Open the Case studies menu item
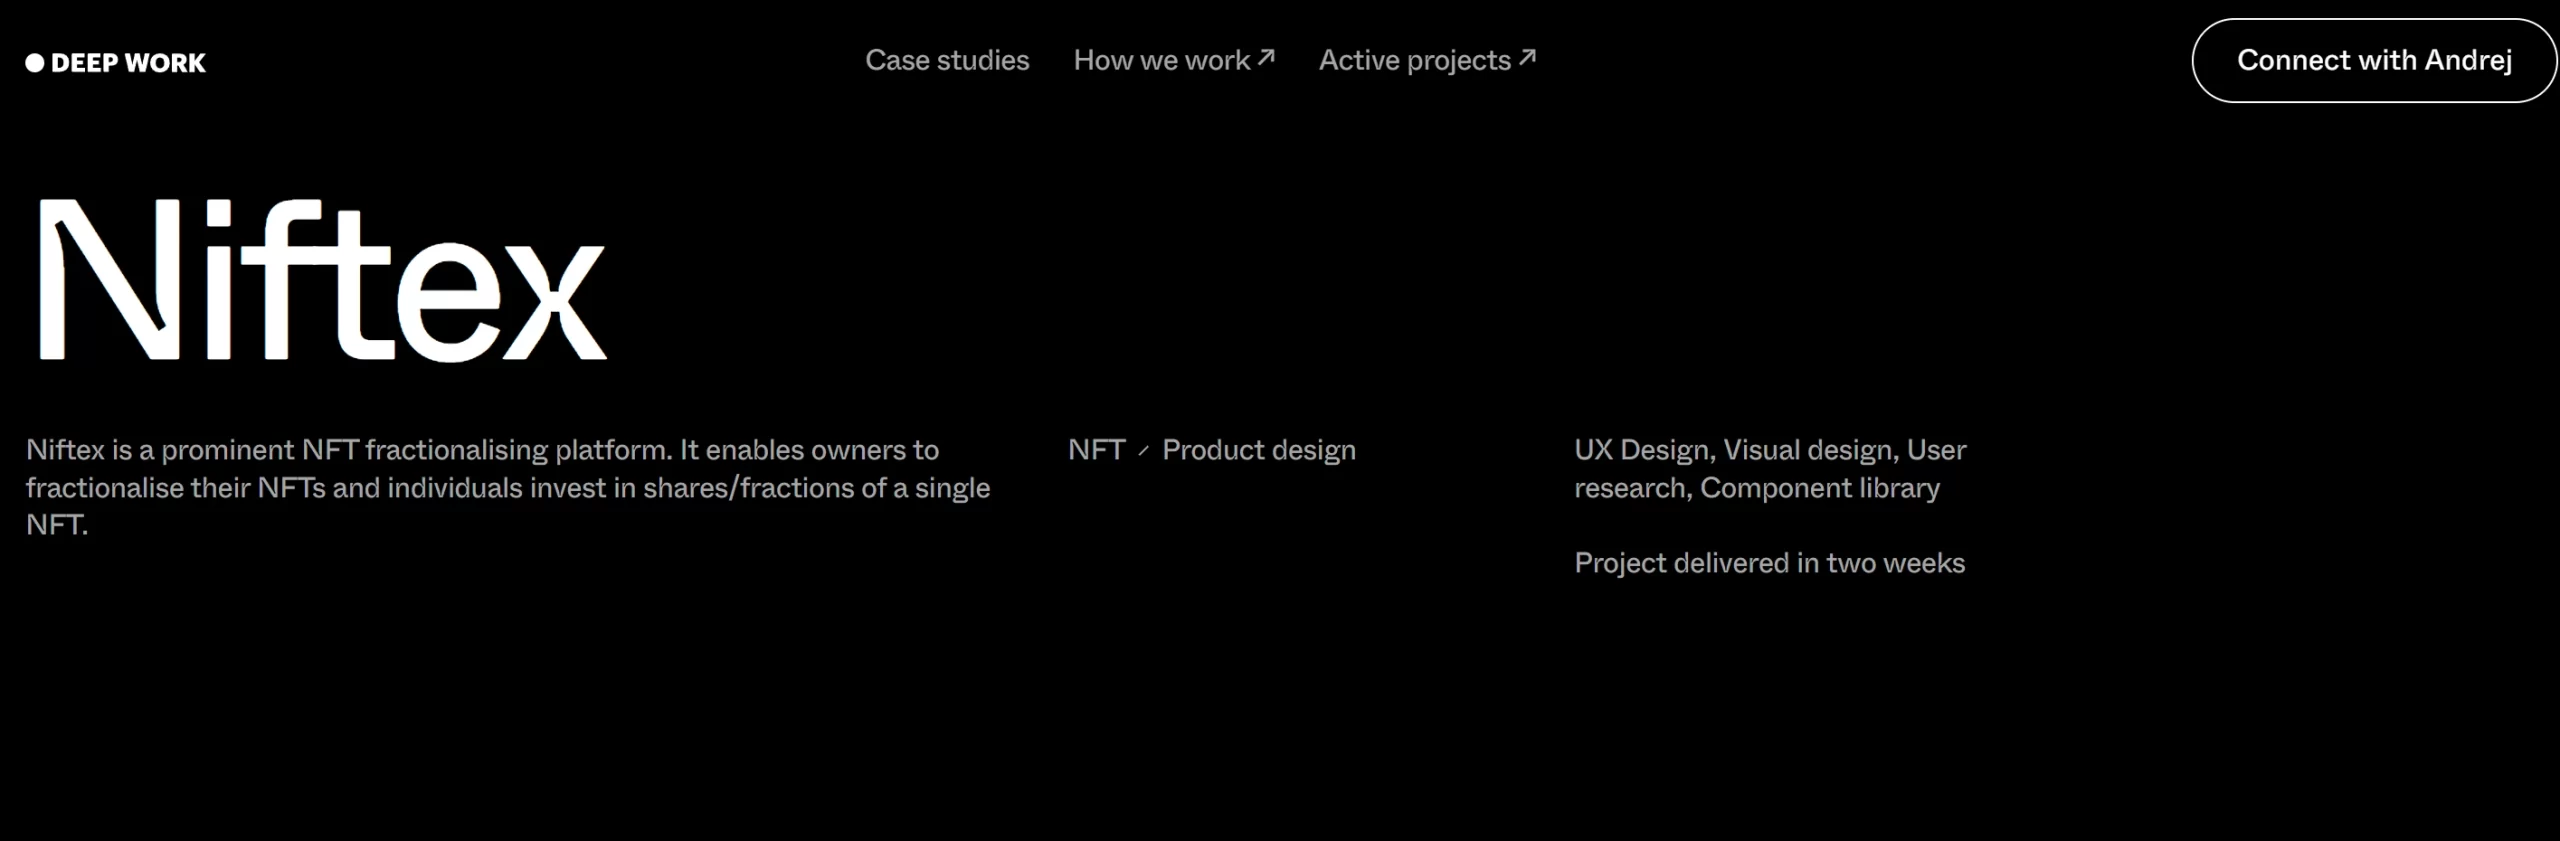Viewport: 2560px width, 841px height. point(946,60)
